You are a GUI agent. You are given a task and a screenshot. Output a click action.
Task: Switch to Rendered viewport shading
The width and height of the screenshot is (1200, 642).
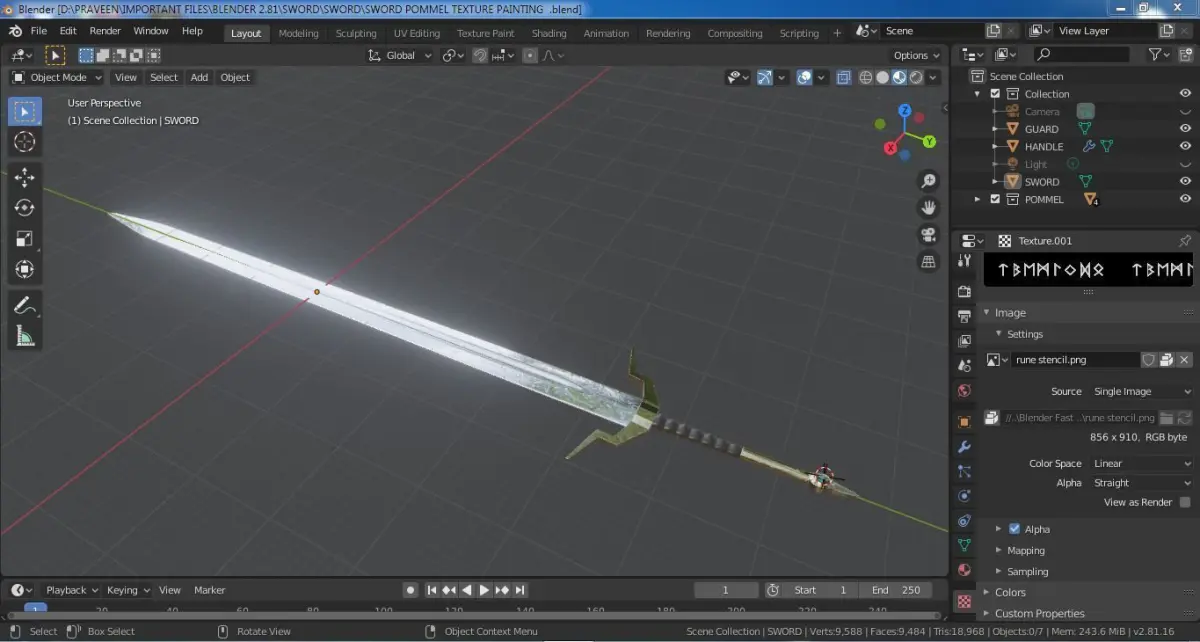916,77
